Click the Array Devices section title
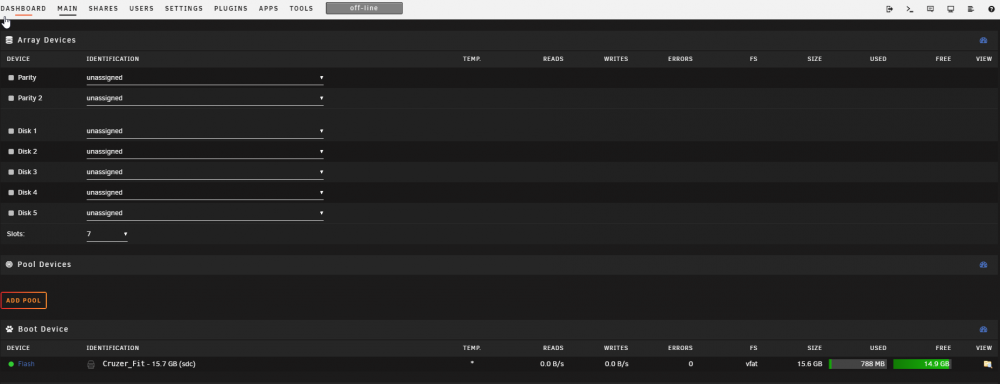Image resolution: width=1000 pixels, height=384 pixels. pyautogui.click(x=47, y=40)
